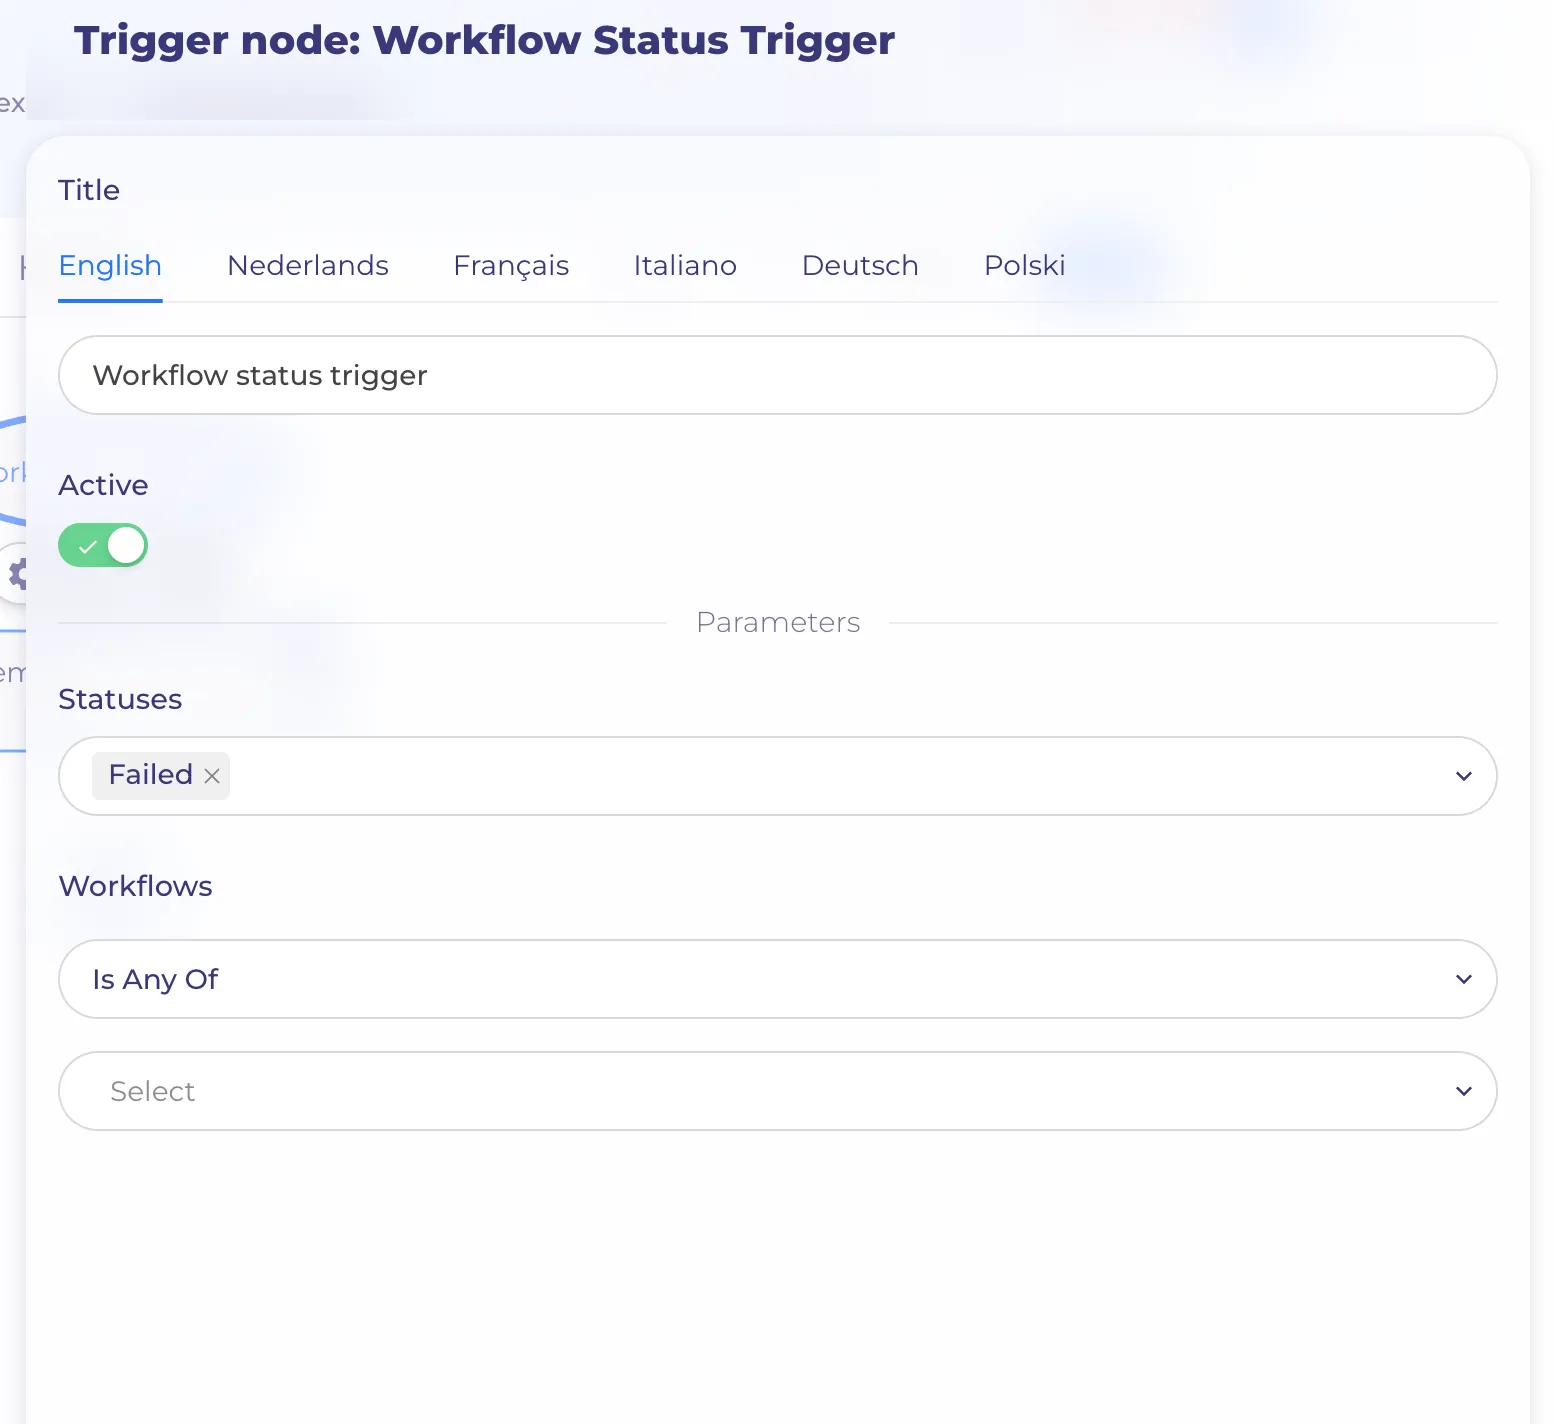The image size is (1556, 1424).
Task: Click the Workflows label
Action: click(x=135, y=886)
